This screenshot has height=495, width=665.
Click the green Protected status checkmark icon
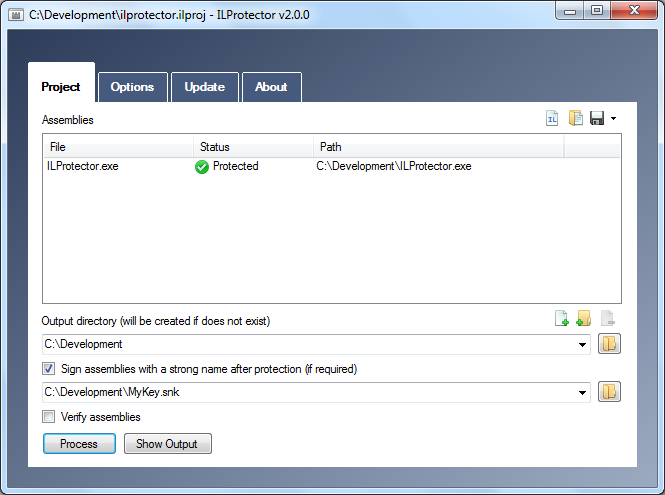coord(202,167)
